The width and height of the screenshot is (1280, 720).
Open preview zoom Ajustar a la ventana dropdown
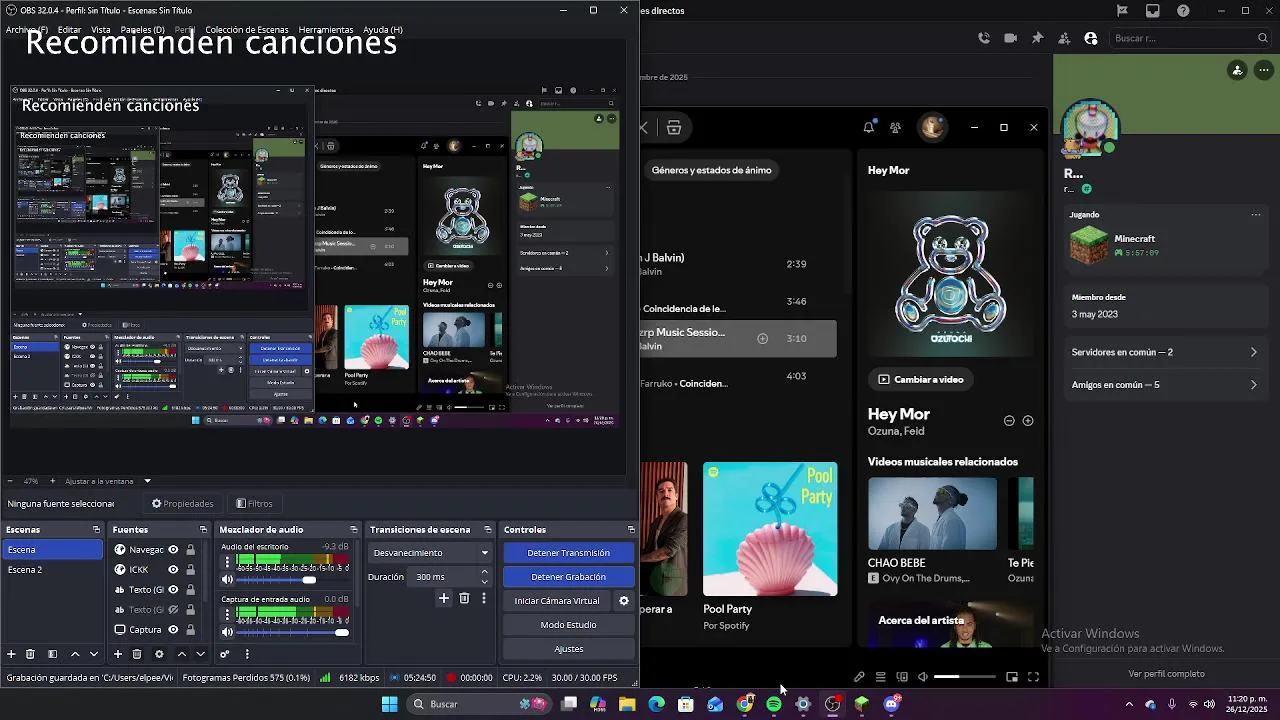pyautogui.click(x=108, y=481)
